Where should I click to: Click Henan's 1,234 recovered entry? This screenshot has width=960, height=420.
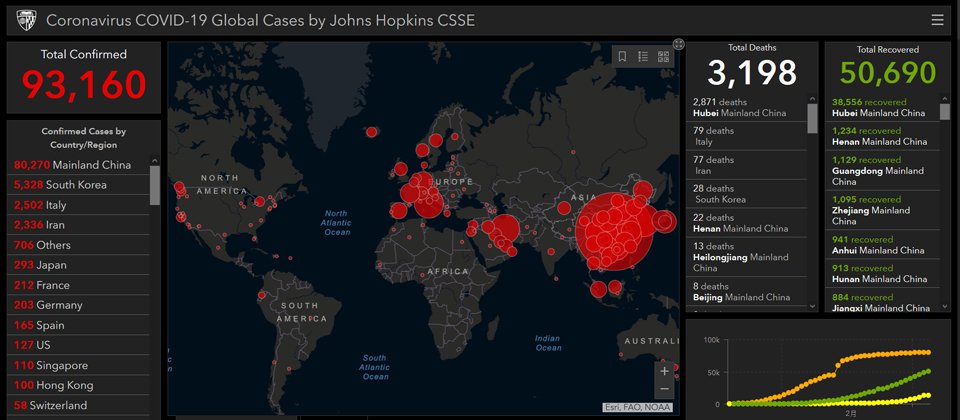coord(883,136)
